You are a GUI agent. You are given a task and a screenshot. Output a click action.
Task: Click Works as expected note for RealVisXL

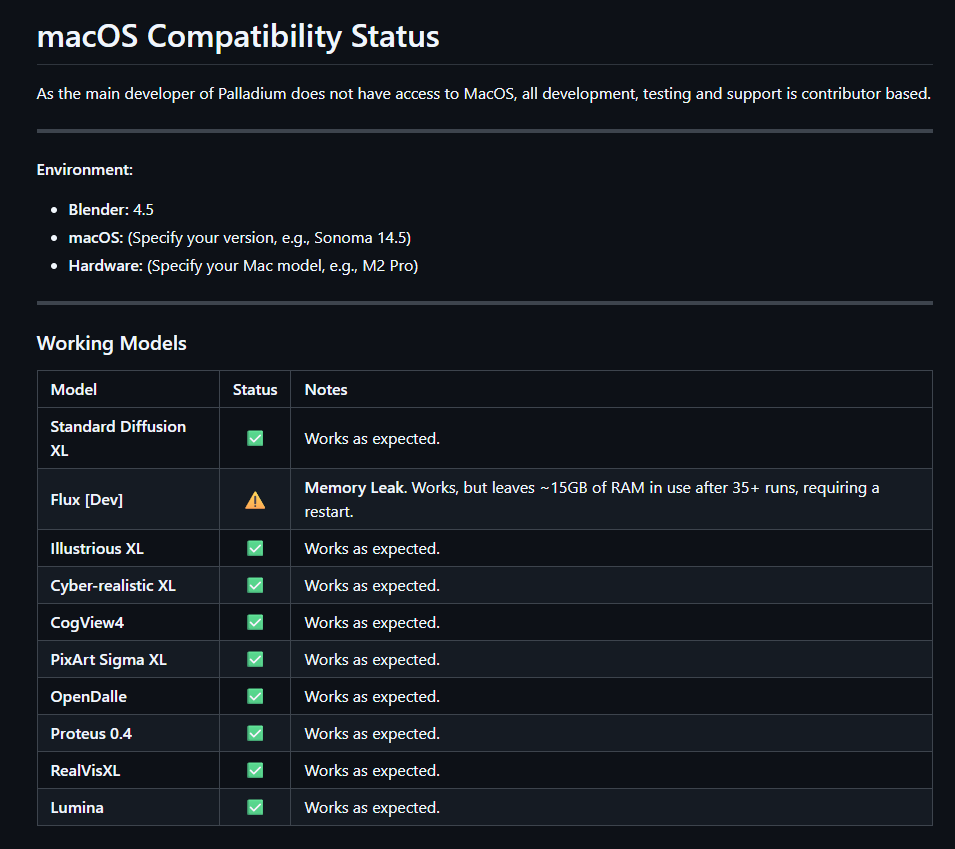click(x=372, y=770)
